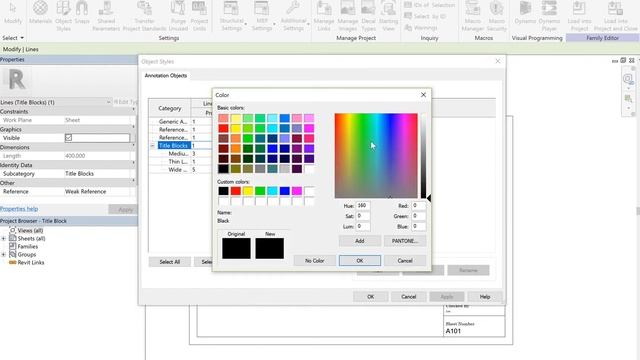Pick a hue in the color spectrum

tap(376, 156)
